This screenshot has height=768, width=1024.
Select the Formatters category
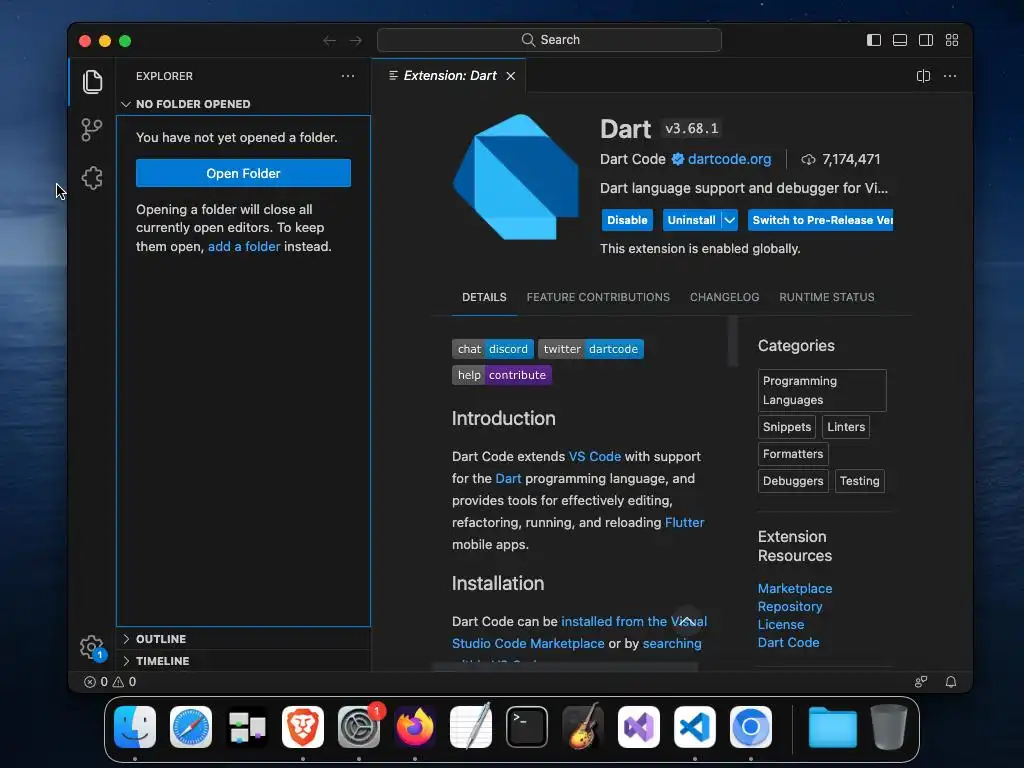click(x=793, y=454)
